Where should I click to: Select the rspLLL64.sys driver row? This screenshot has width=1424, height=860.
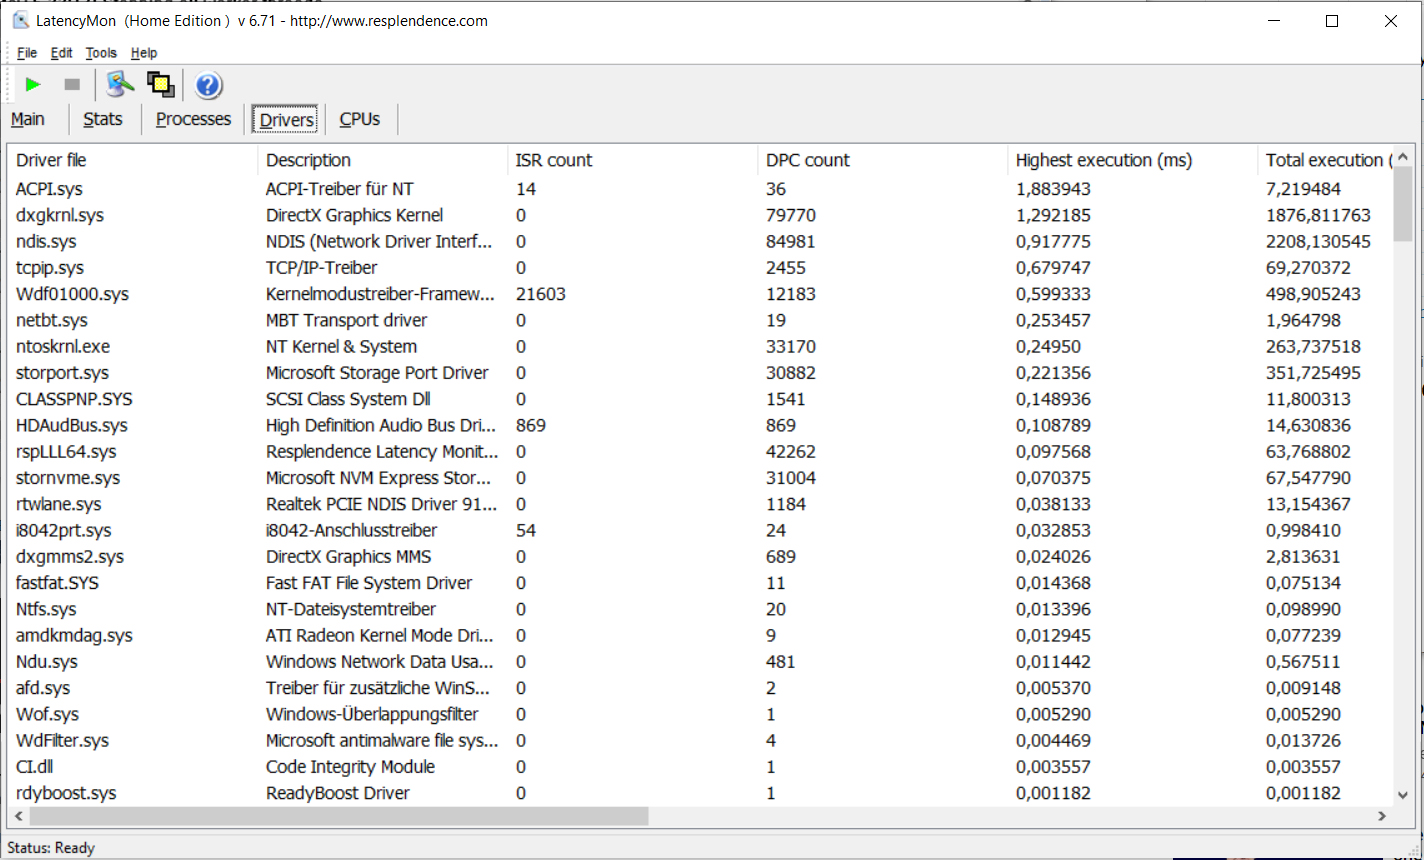click(700, 452)
